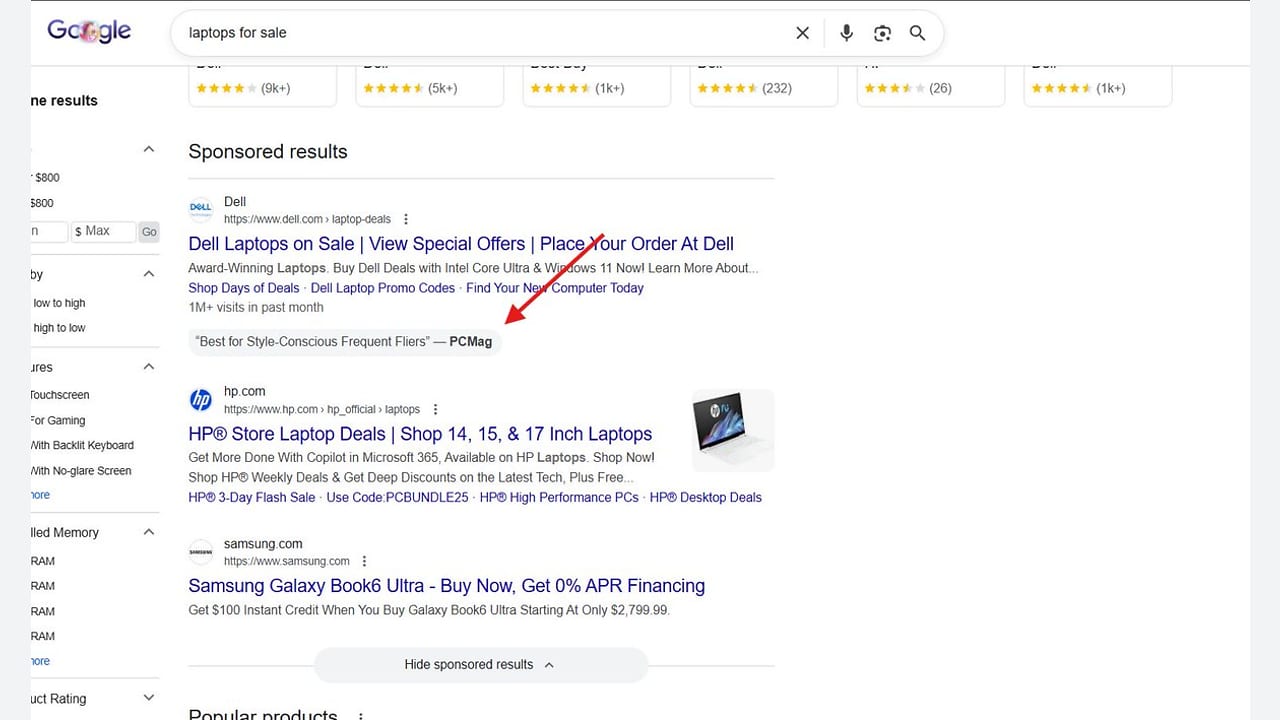1280x720 pixels.
Task: Collapse the features filter section chevron
Action: (x=149, y=367)
